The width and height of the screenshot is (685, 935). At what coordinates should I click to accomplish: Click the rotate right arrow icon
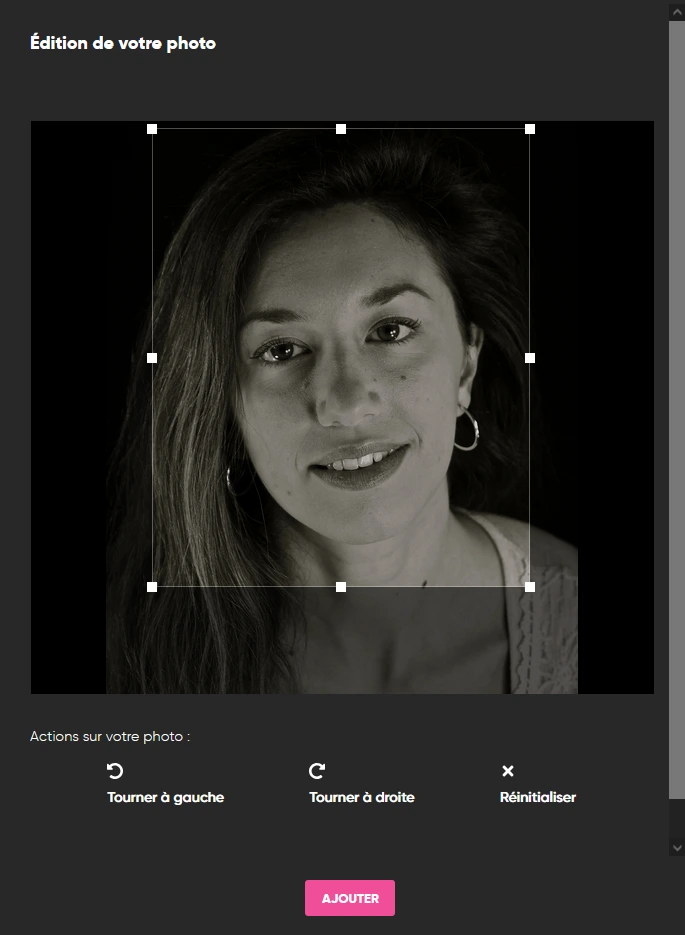coord(317,771)
